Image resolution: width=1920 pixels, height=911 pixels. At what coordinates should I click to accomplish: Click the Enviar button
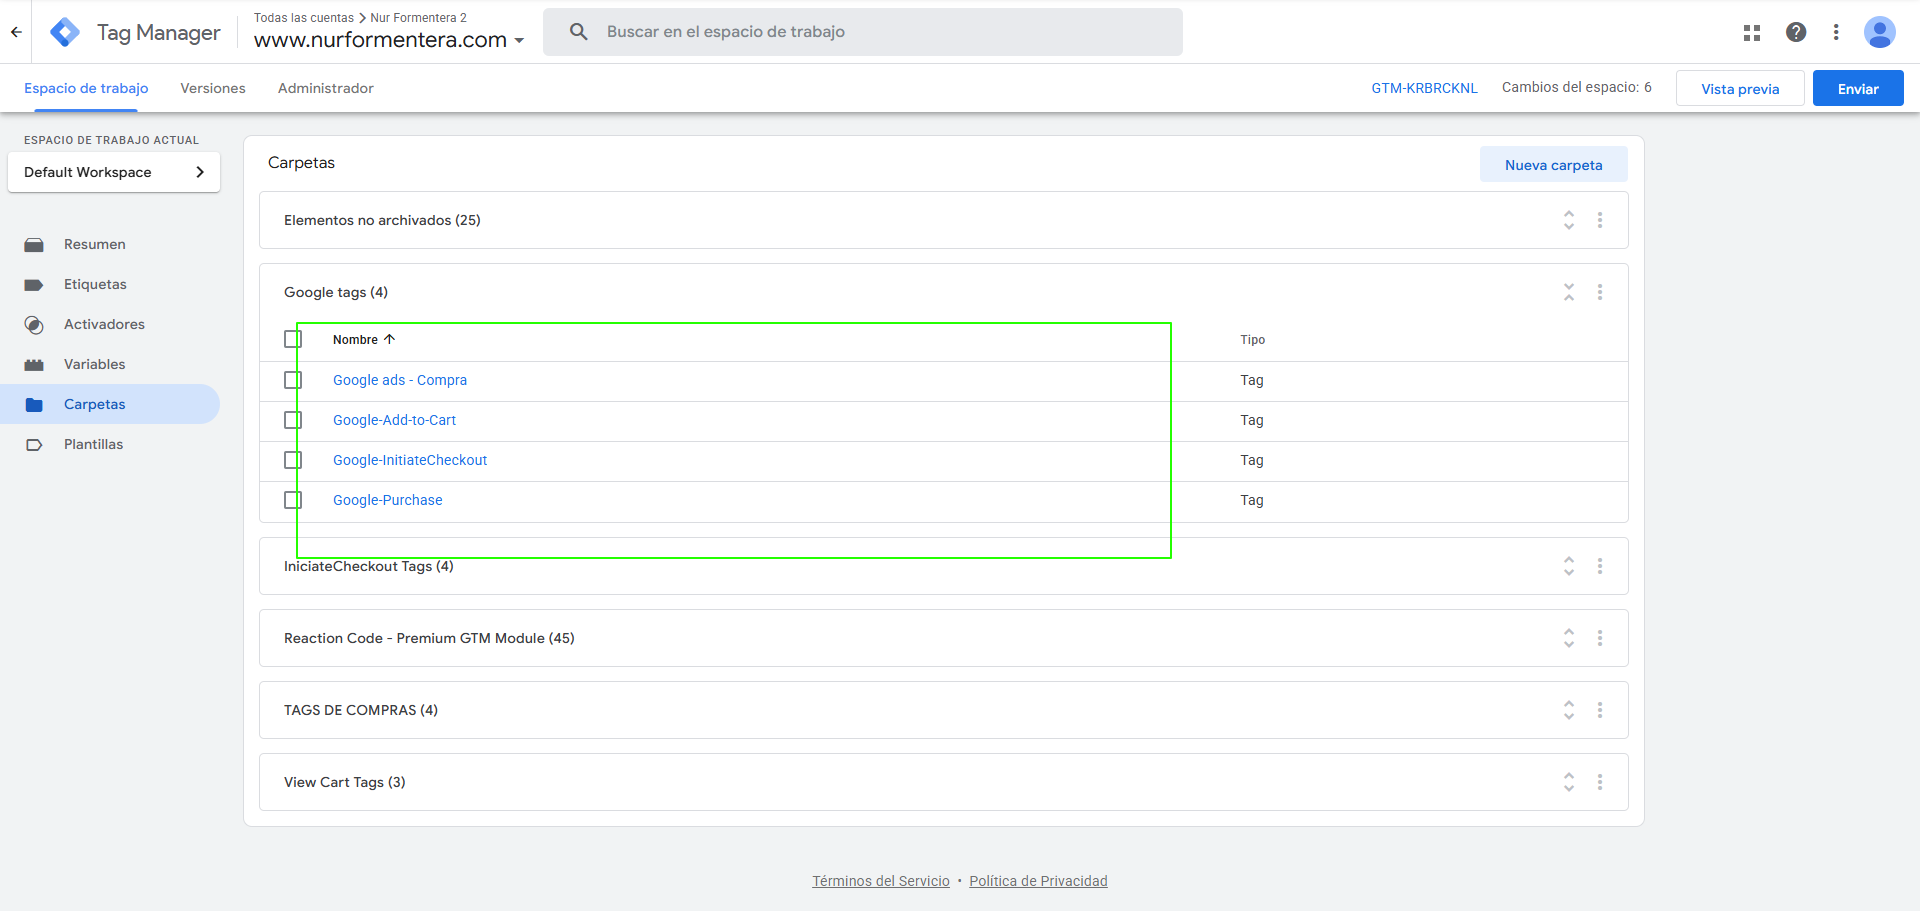(x=1858, y=88)
